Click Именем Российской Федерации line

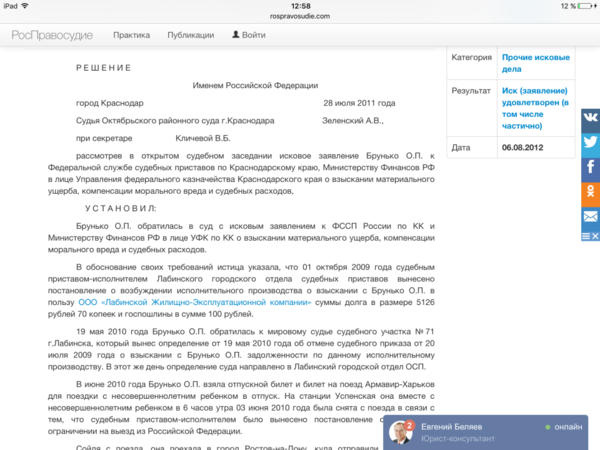pos(255,85)
